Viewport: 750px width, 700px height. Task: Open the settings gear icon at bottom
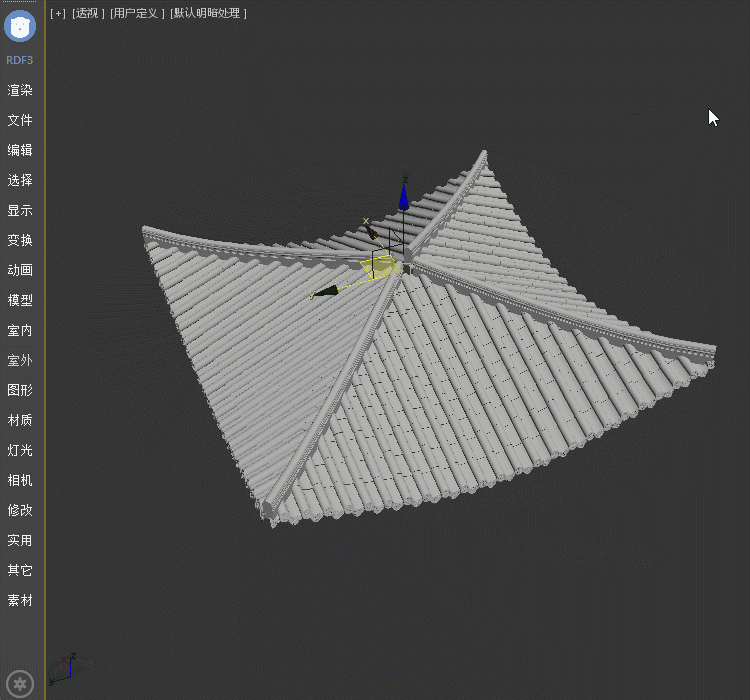click(20, 684)
